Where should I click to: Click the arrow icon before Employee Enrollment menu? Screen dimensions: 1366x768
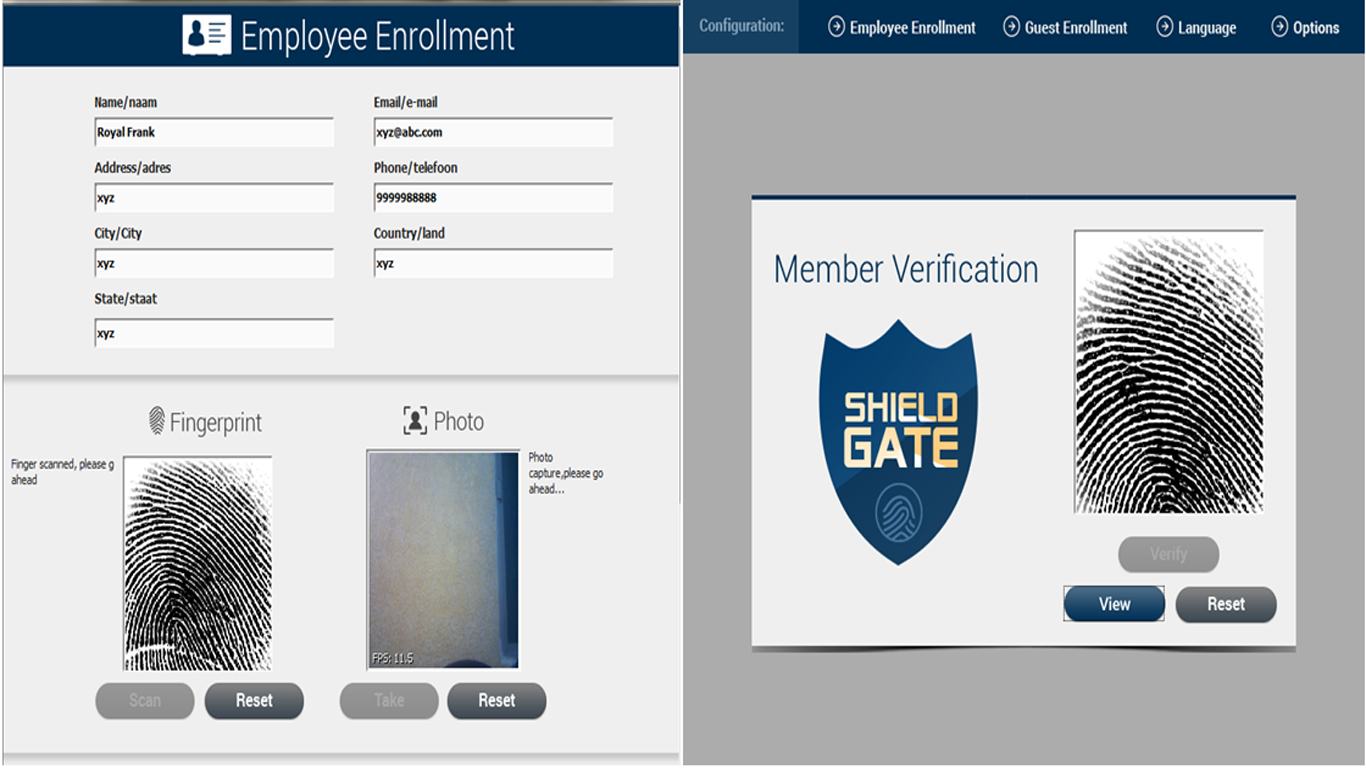click(x=837, y=27)
